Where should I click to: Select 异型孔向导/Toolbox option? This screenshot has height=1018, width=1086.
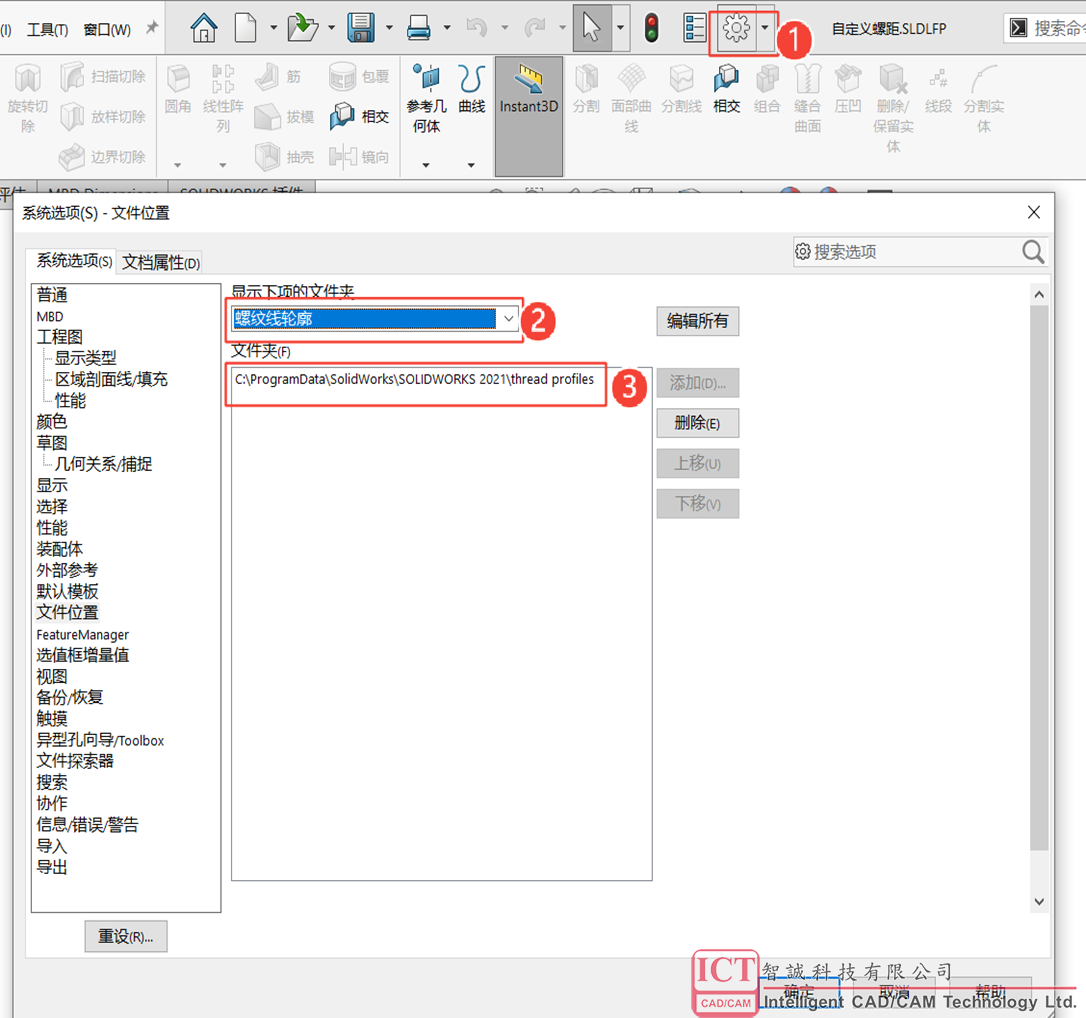(x=100, y=740)
